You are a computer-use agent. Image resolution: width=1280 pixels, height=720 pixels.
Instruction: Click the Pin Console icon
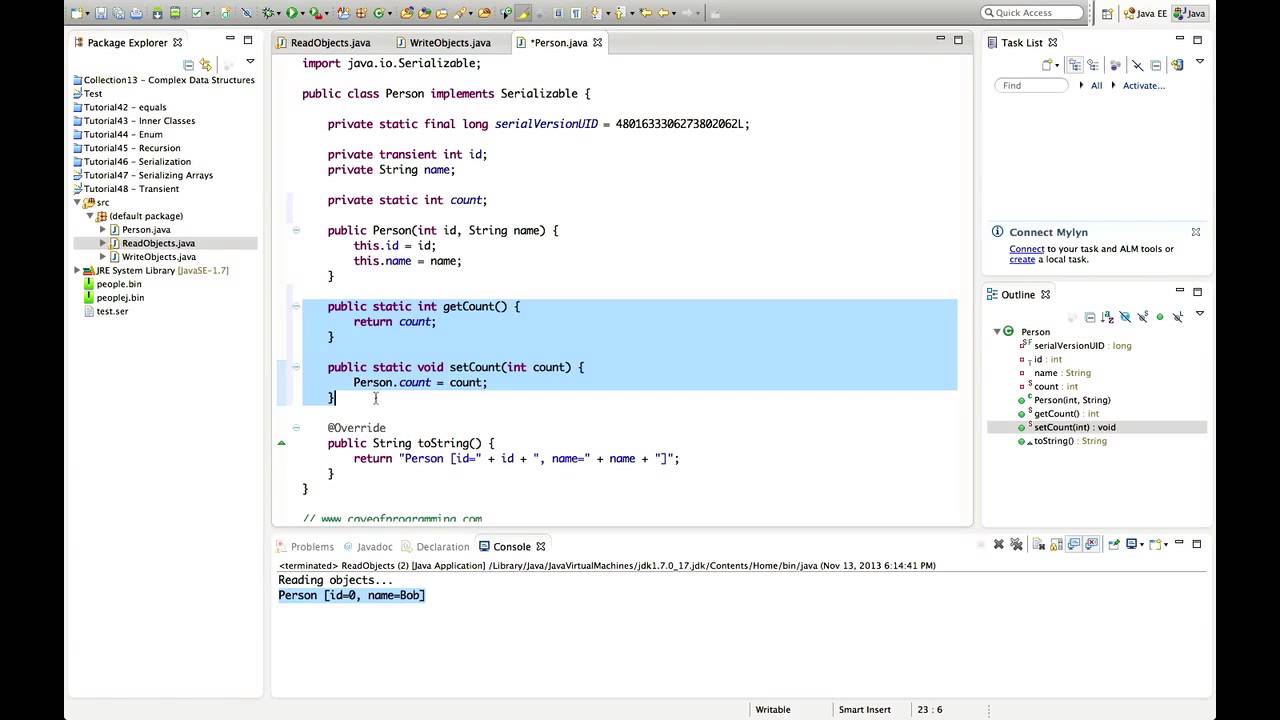[x=1114, y=544]
